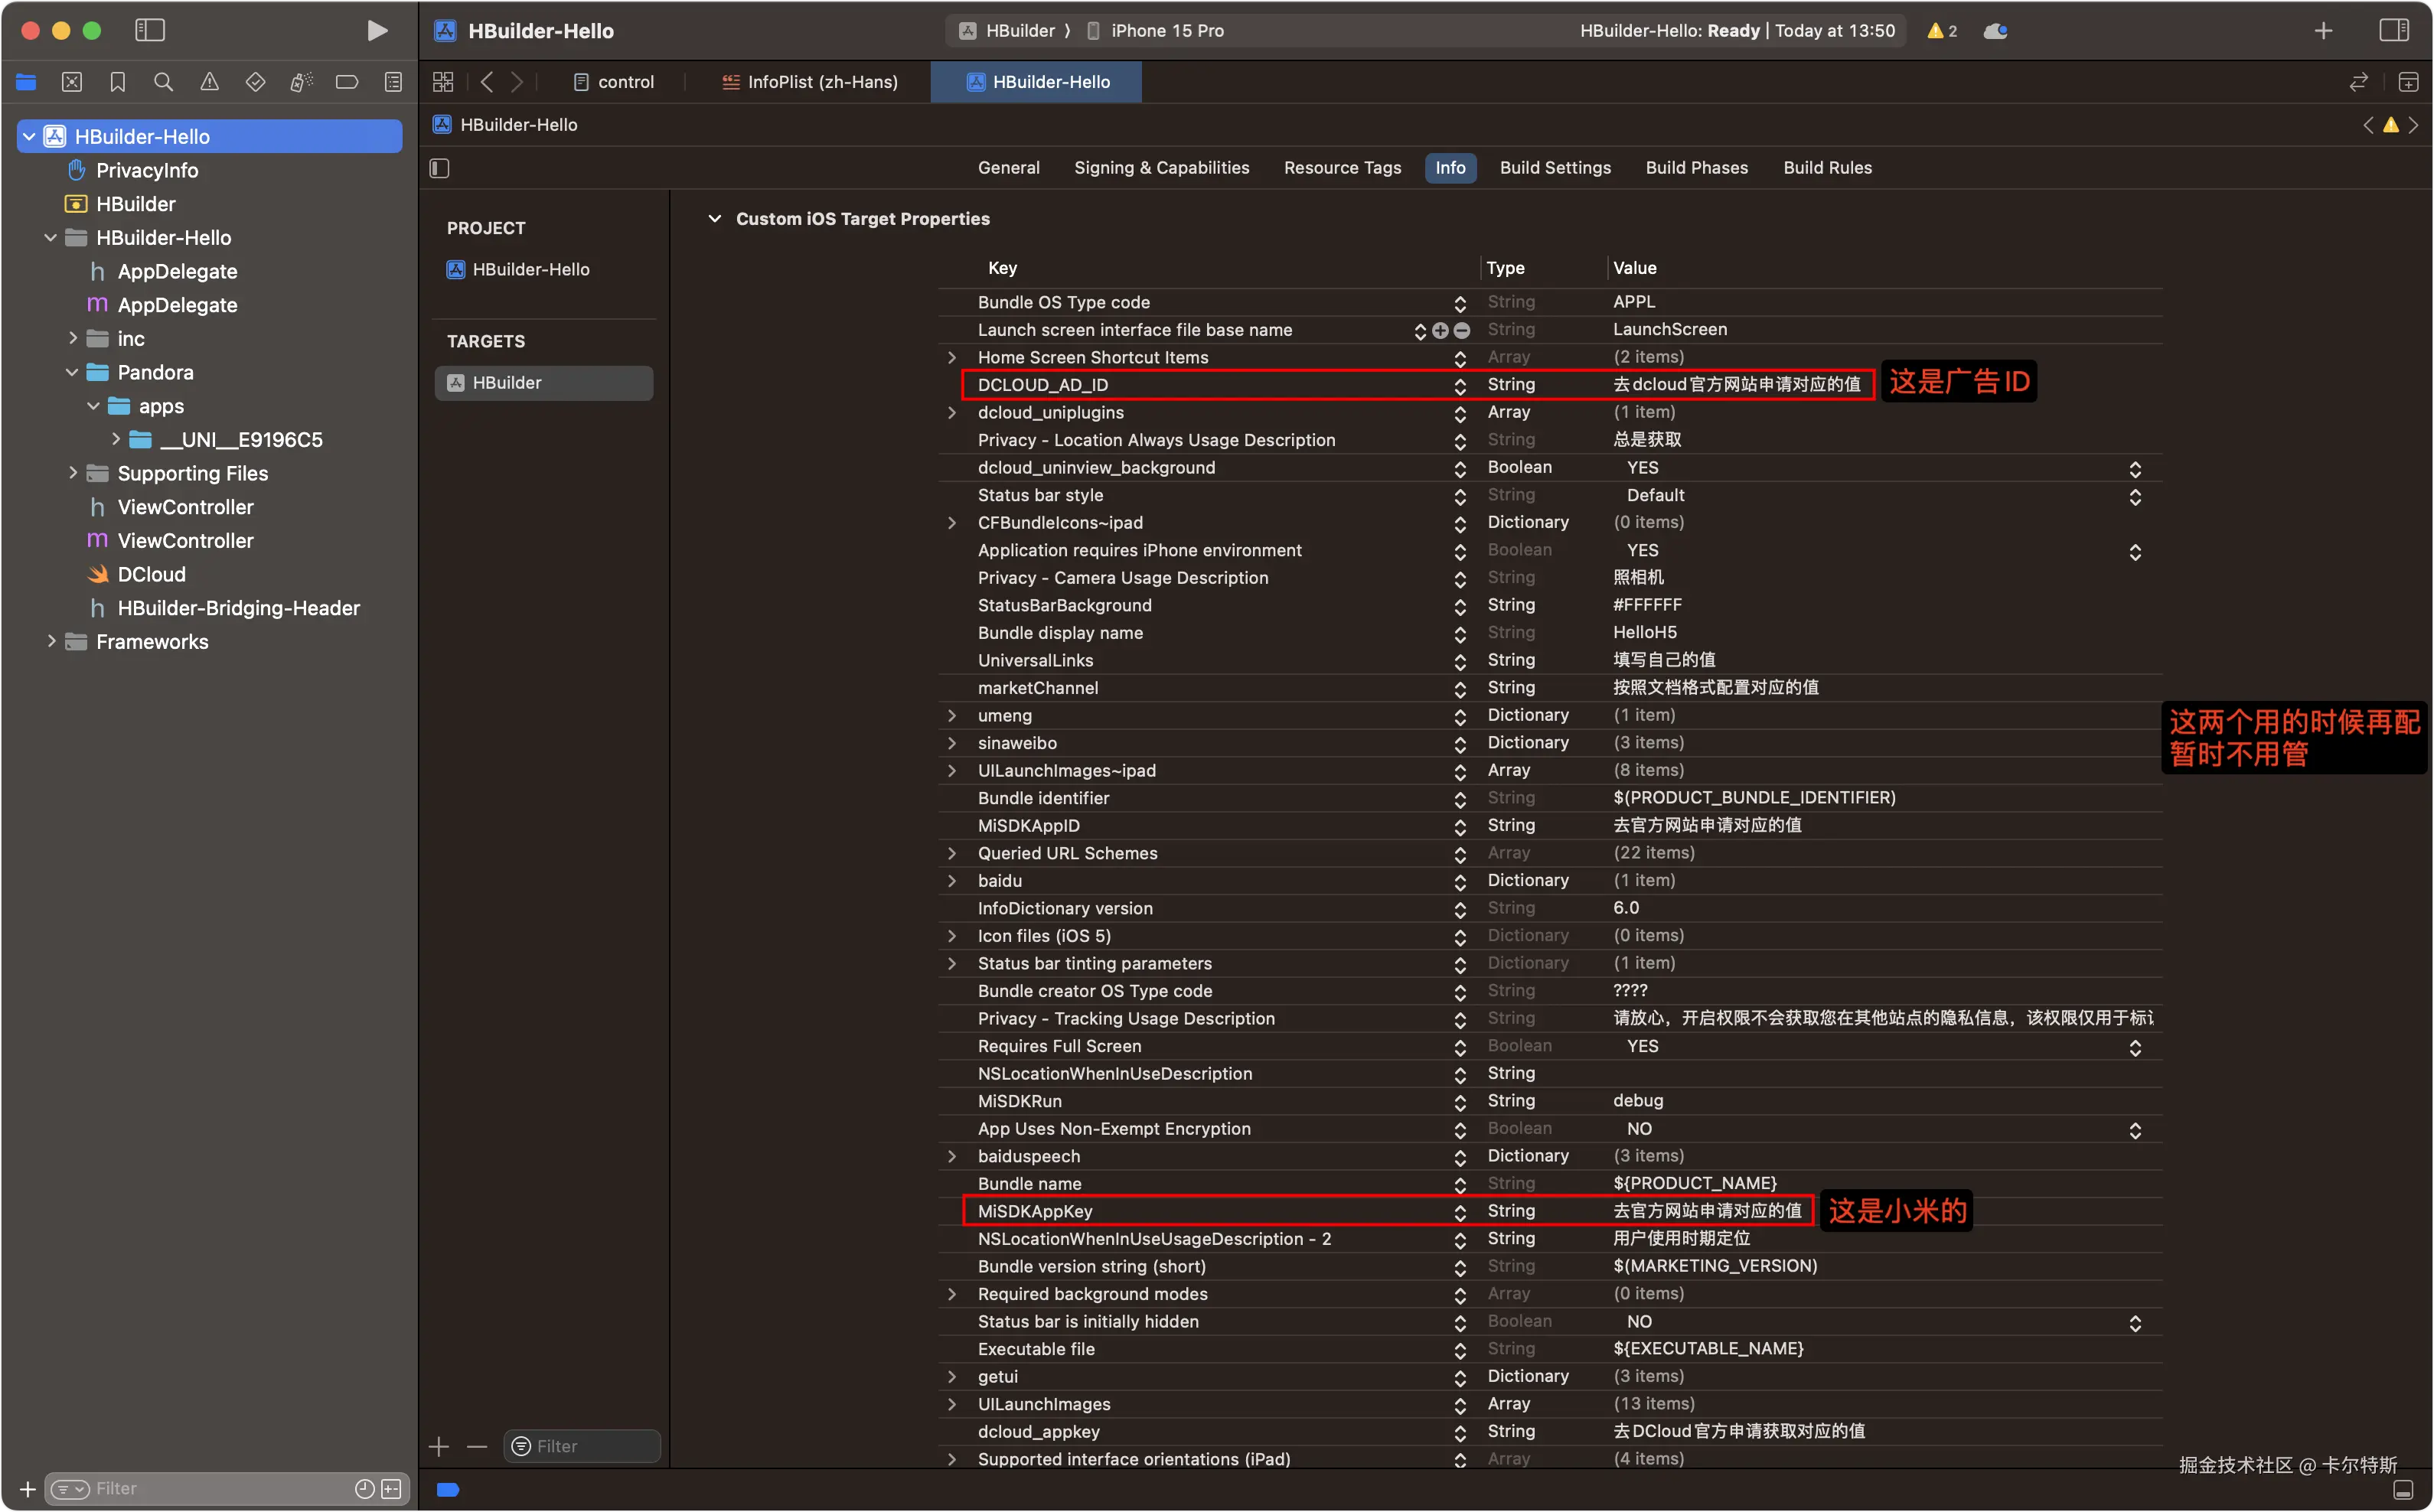Open the Source Control navigator icon
Image resolution: width=2434 pixels, height=1512 pixels.
(x=72, y=82)
